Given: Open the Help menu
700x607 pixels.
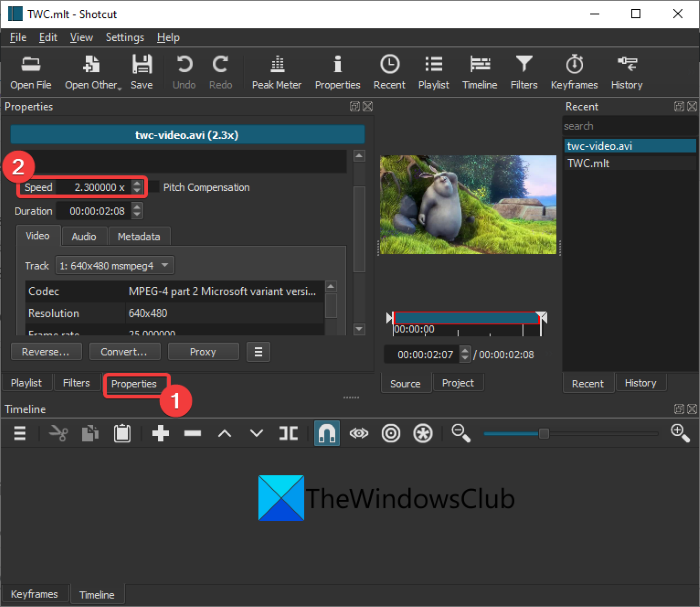Looking at the screenshot, I should pos(168,37).
